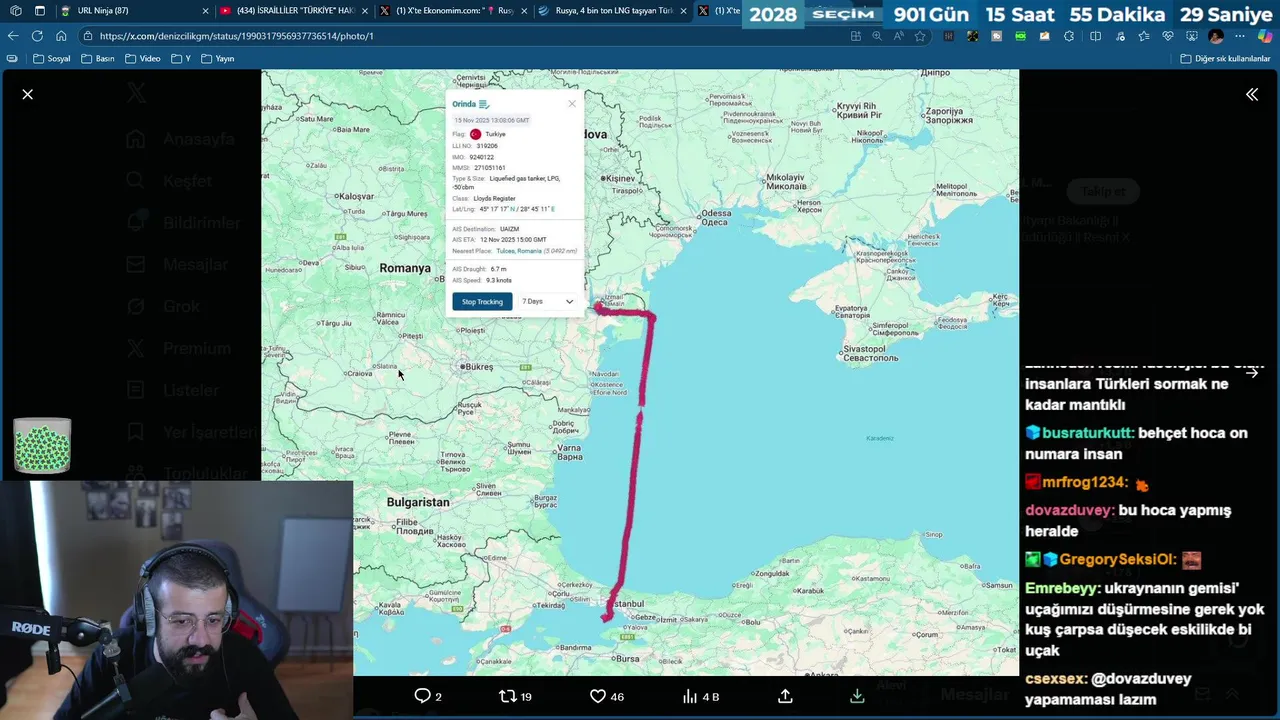This screenshot has height=720, width=1280.
Task: Click the repost icon showing 19
Action: pyautogui.click(x=508, y=696)
